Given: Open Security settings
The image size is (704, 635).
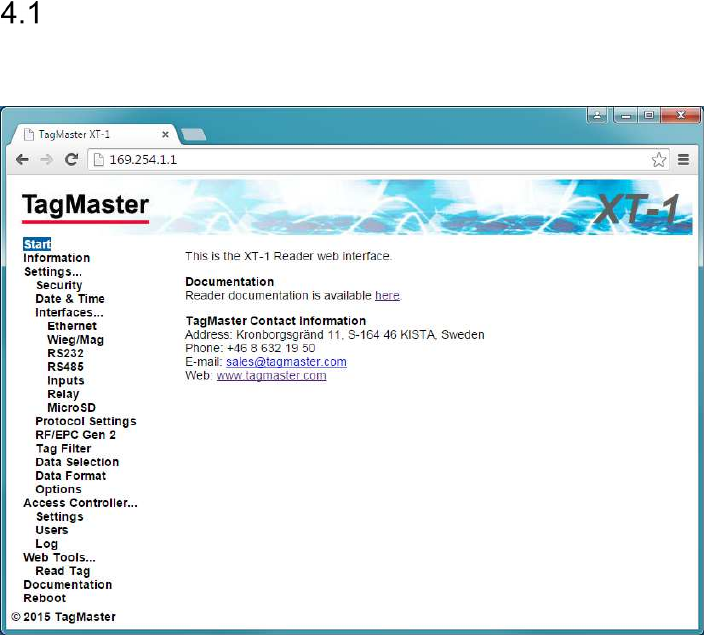Looking at the screenshot, I should click(59, 285).
